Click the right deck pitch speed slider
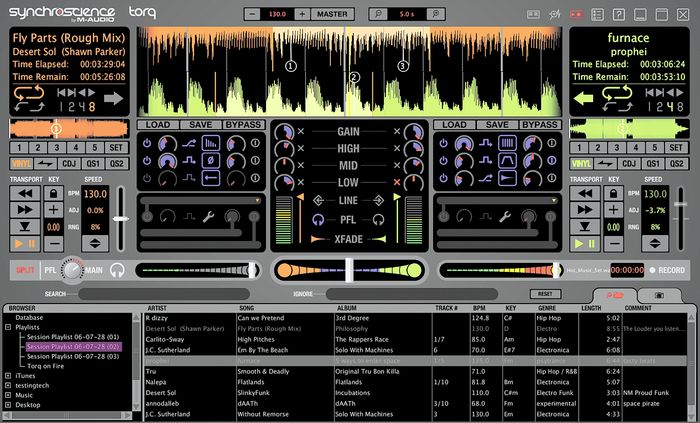 tap(680, 204)
